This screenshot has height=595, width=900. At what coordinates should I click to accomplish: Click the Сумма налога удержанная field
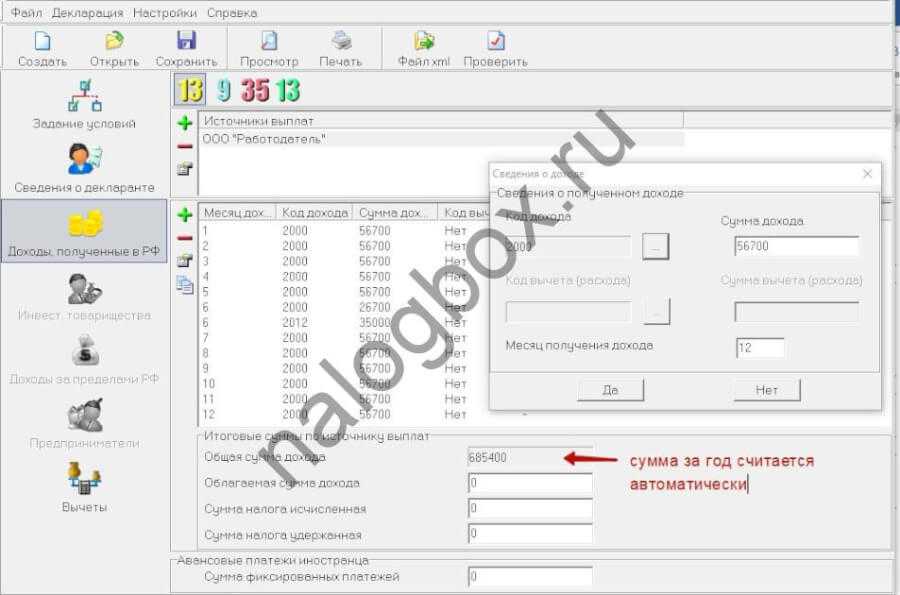coord(530,534)
